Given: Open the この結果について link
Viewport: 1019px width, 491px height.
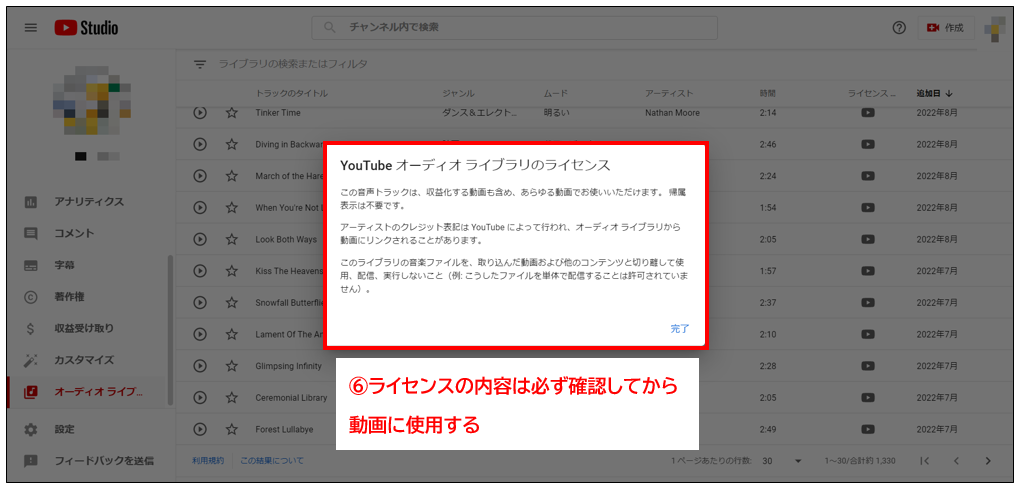Looking at the screenshot, I should coord(272,460).
